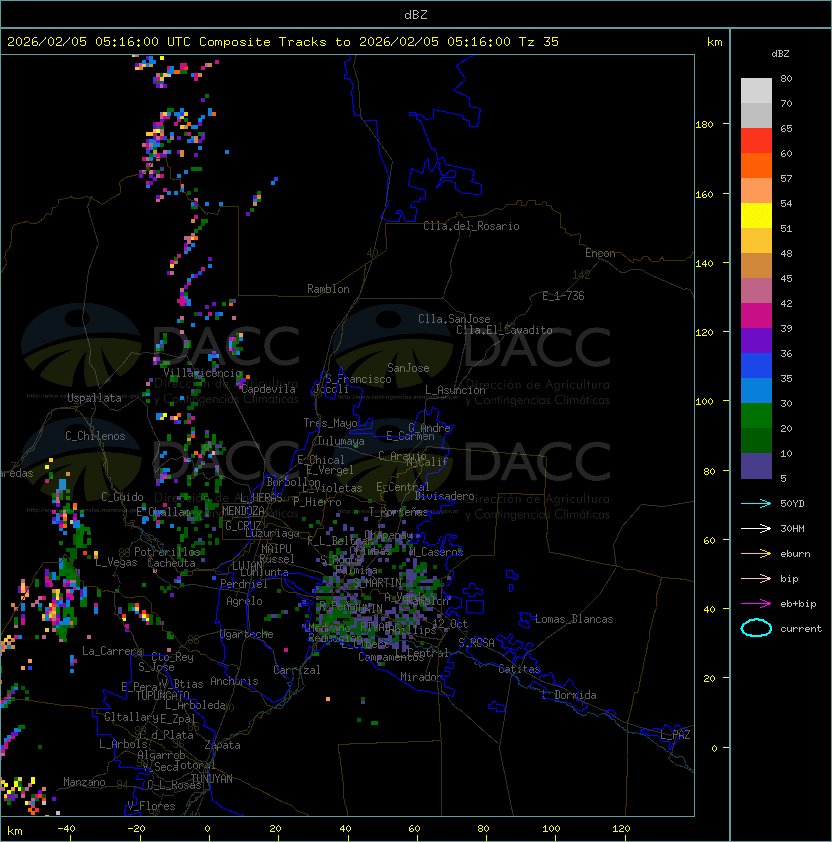Click the TUPUNGATO label

(x=162, y=695)
